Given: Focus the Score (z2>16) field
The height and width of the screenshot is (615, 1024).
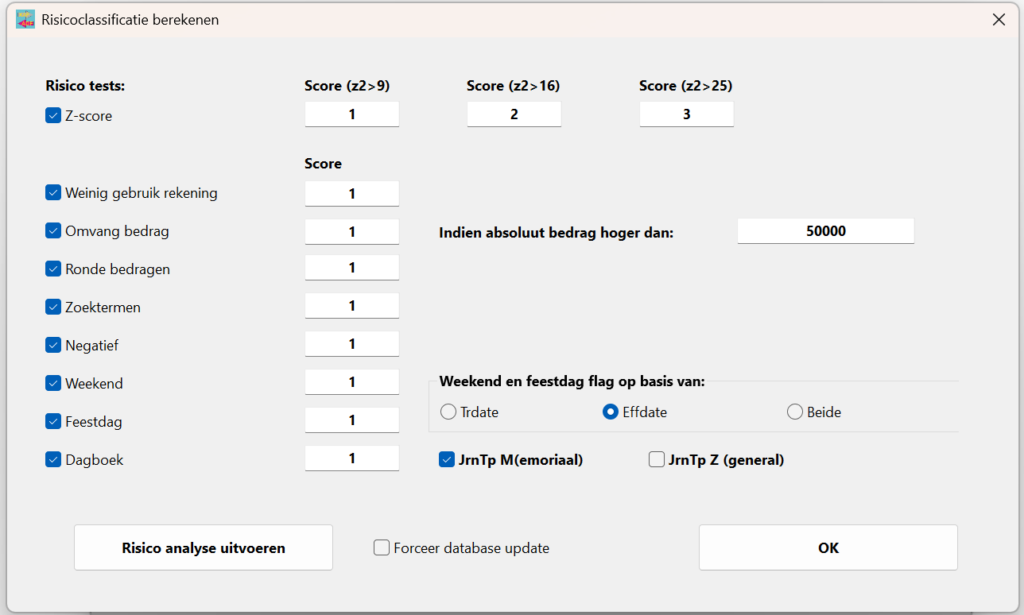Looking at the screenshot, I should (514, 115).
